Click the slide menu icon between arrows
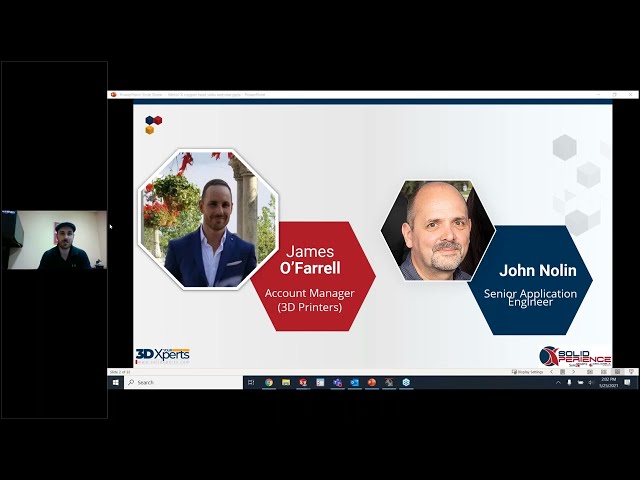The height and width of the screenshot is (480, 640). coord(562,372)
